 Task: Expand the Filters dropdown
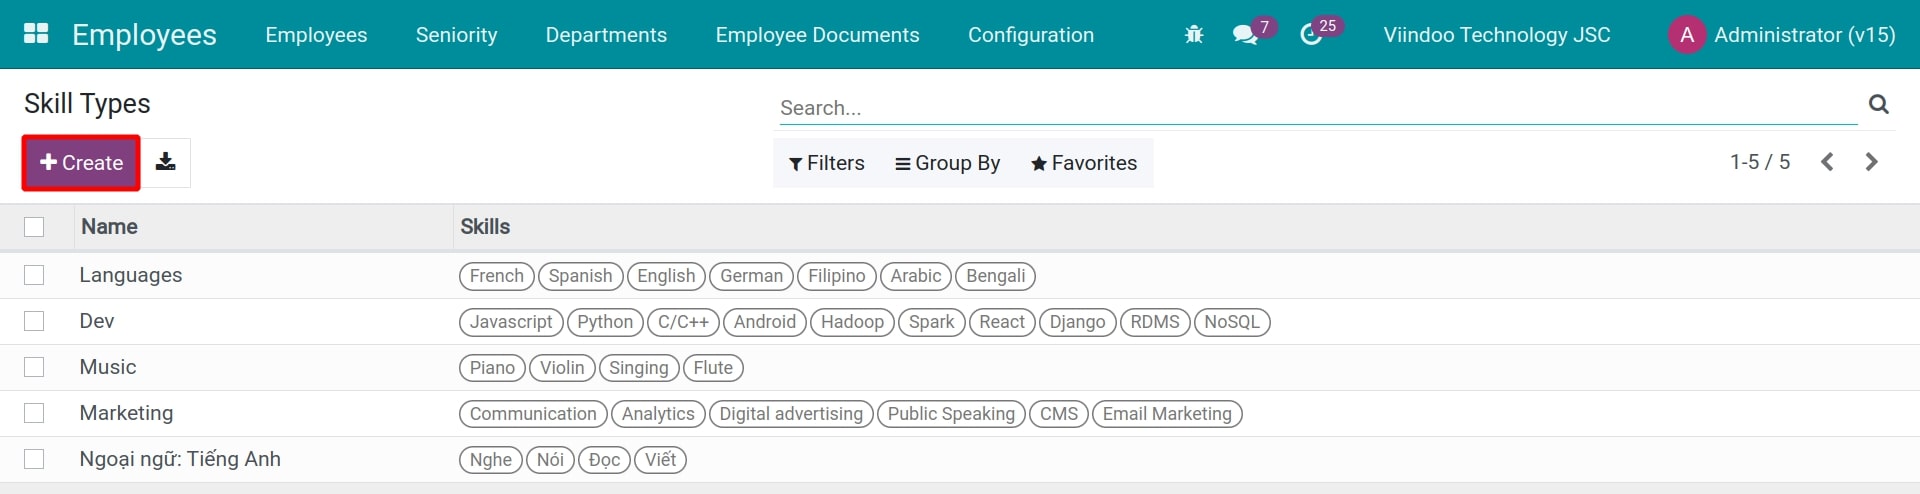[826, 163]
